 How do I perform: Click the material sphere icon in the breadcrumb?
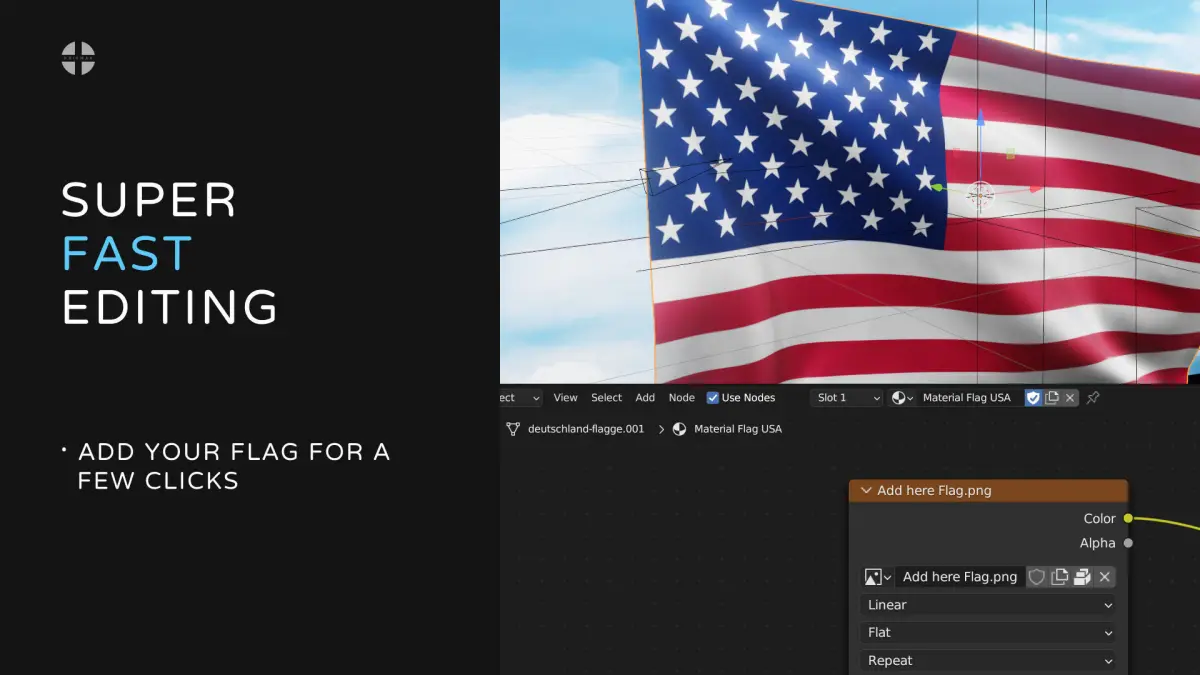click(680, 429)
